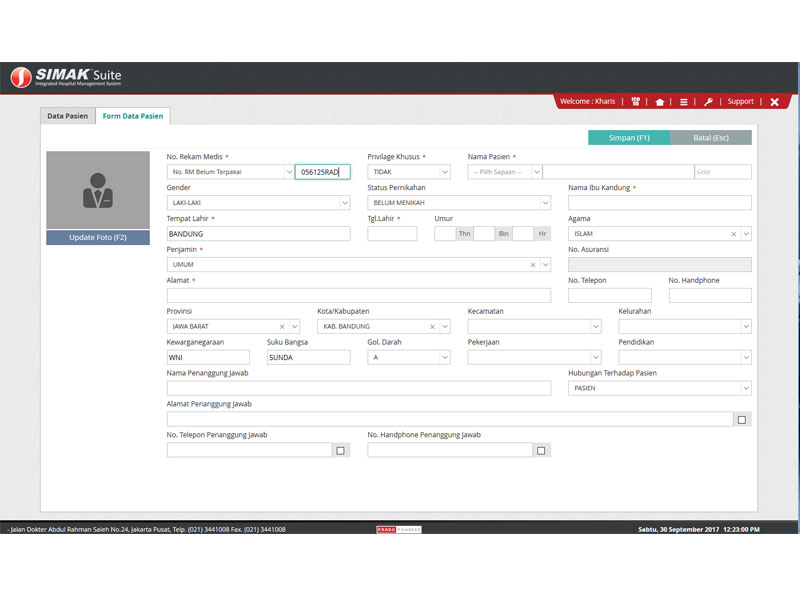Switch to the Data Pasien tab
Viewport: 800px width, 600px height.
[x=68, y=116]
